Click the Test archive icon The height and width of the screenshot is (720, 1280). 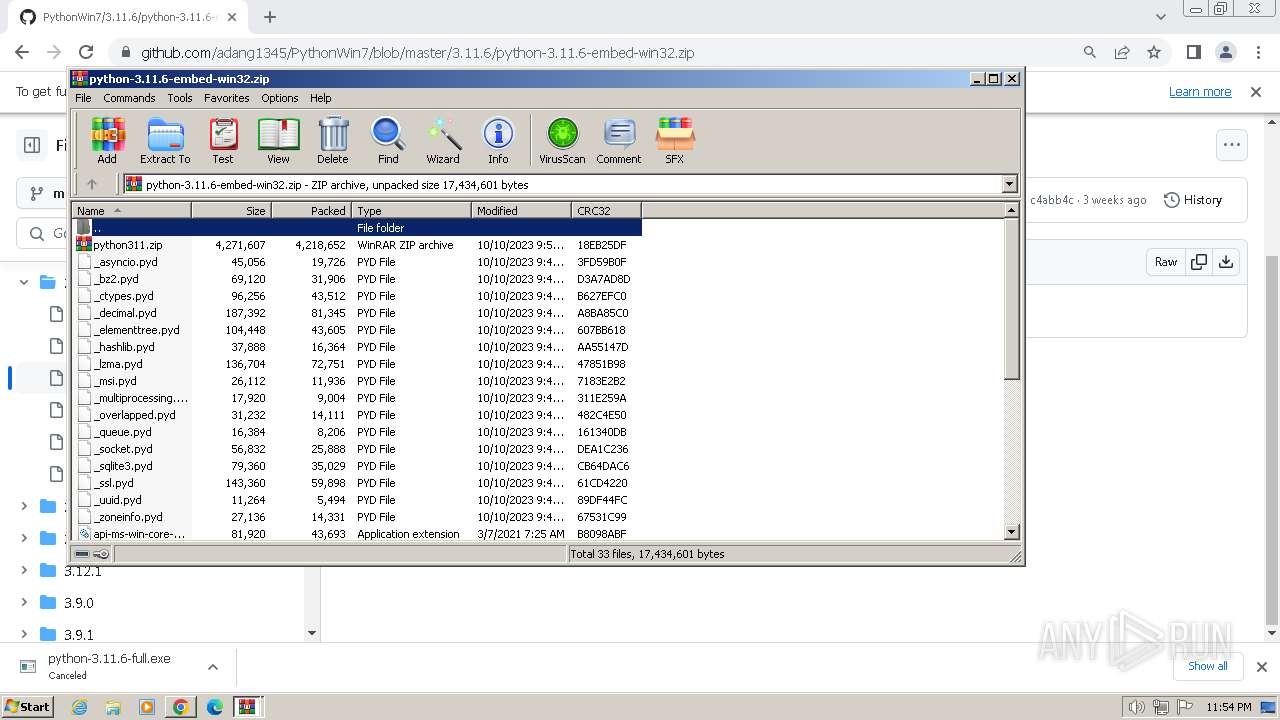tap(223, 141)
